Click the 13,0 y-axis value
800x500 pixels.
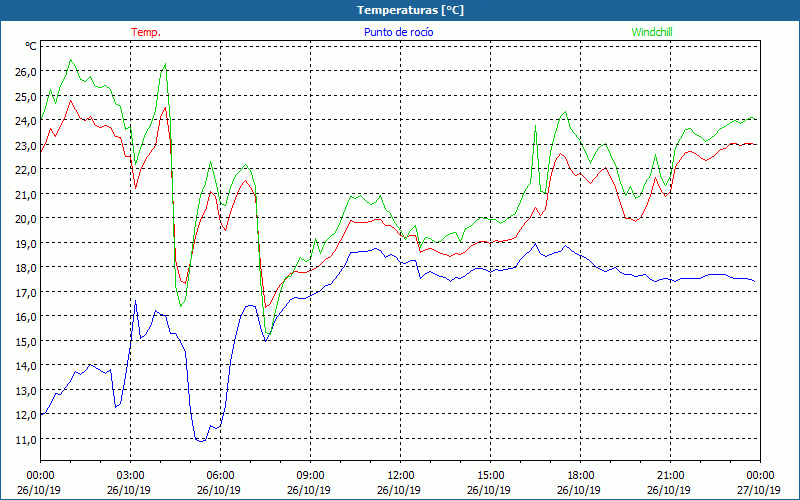point(26,390)
